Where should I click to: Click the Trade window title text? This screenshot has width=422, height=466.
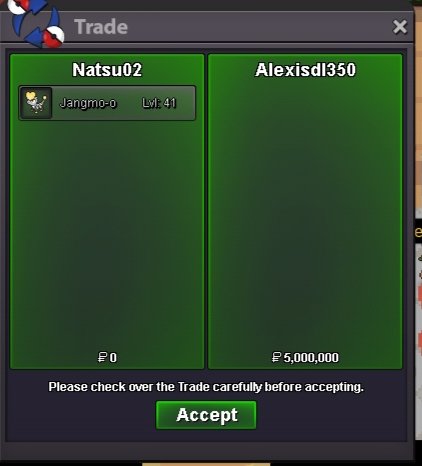click(101, 27)
